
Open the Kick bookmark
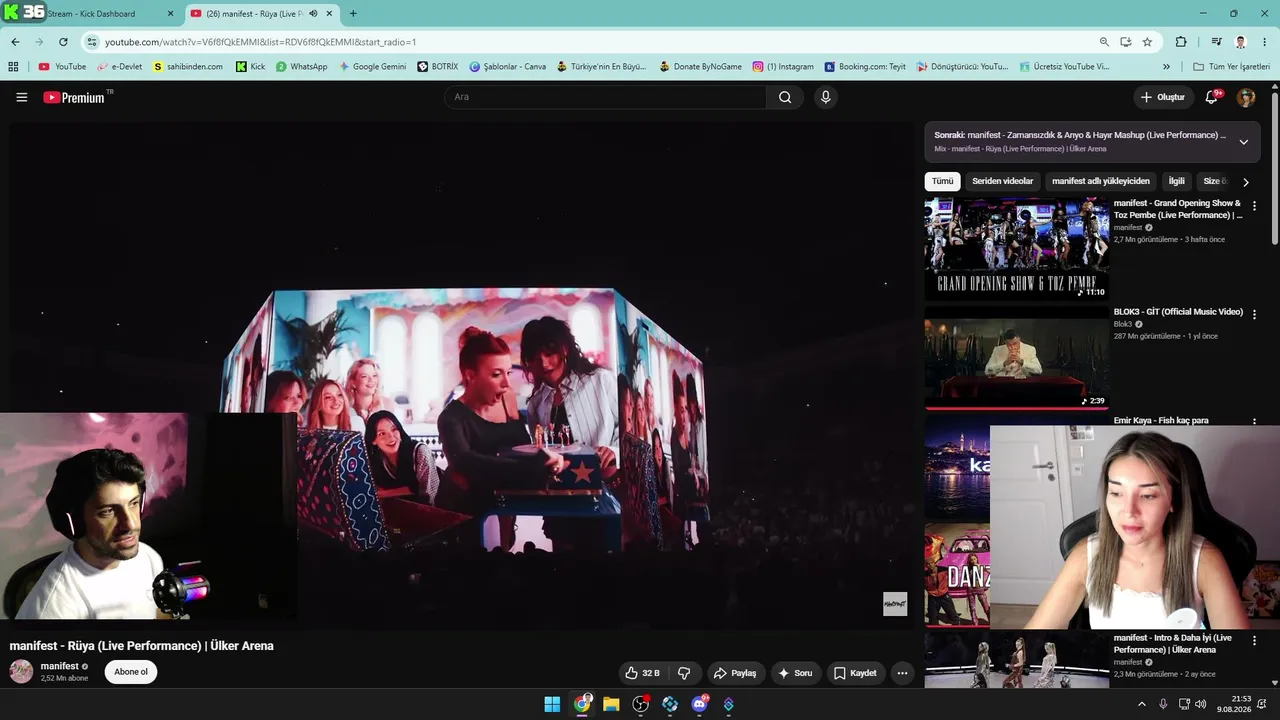[250, 67]
